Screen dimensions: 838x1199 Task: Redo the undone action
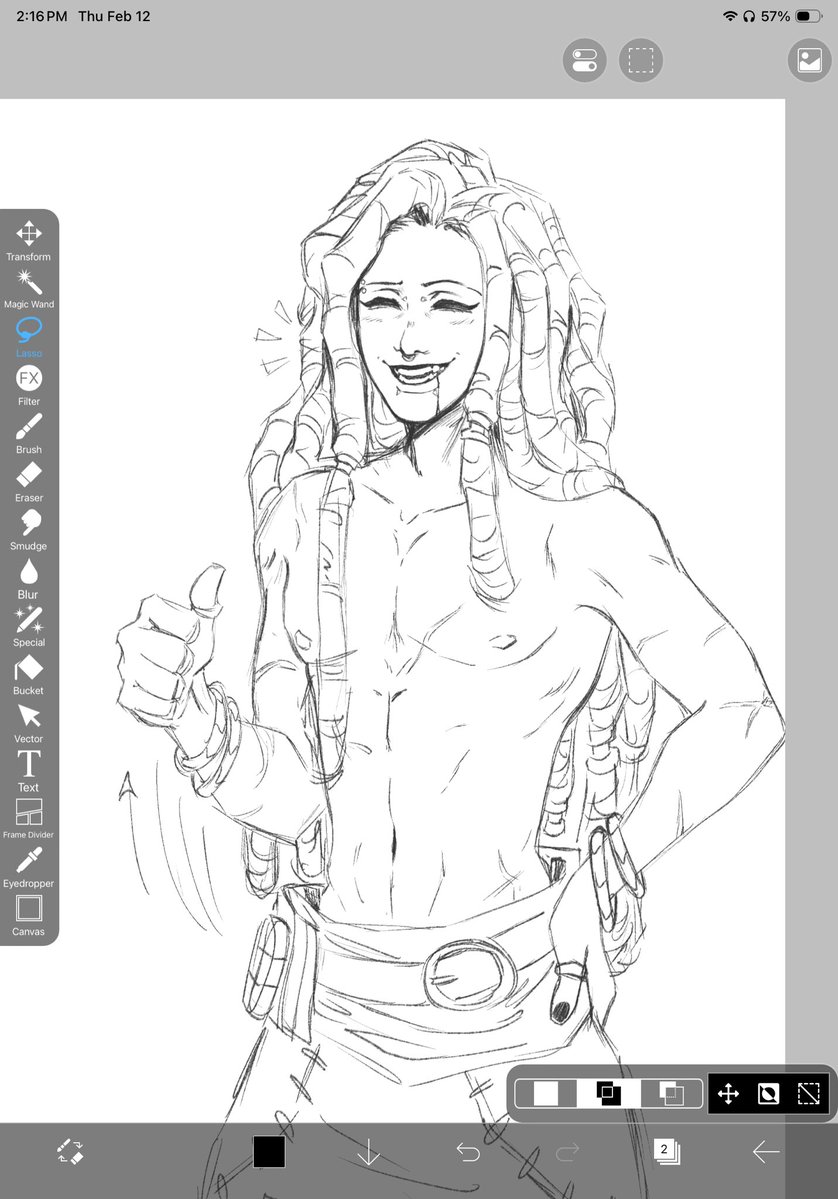click(567, 1152)
